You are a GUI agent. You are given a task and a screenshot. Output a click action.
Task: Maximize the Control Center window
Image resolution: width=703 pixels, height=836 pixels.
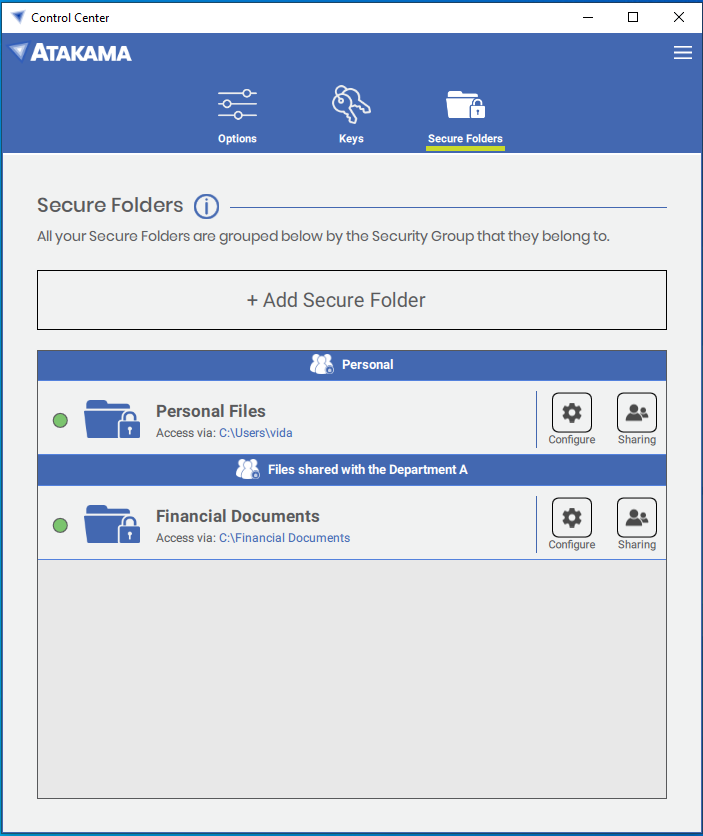tap(633, 17)
